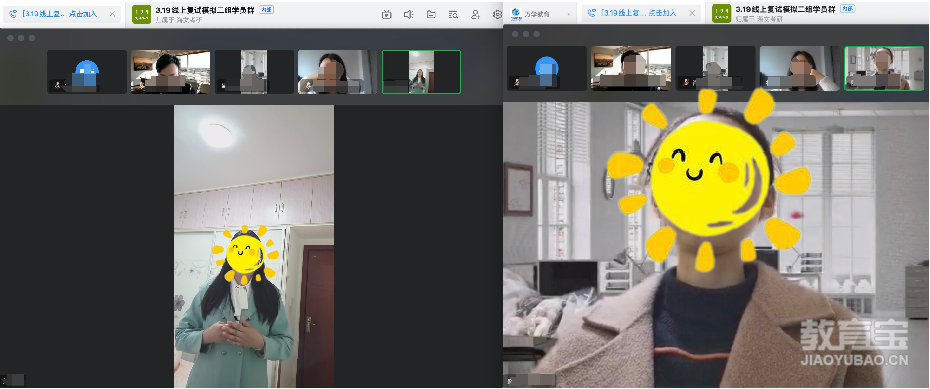930x389 pixels.
Task: Open the group files folder icon
Action: pyautogui.click(x=431, y=15)
